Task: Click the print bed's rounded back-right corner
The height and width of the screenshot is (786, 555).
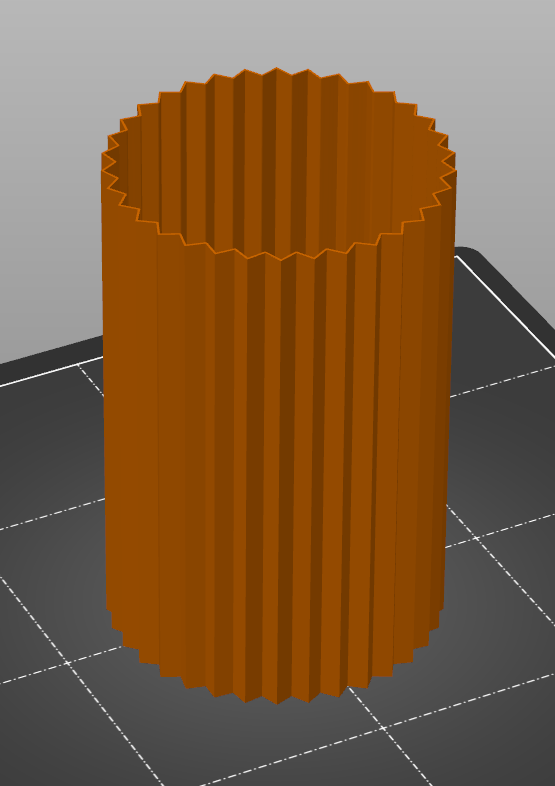Action: click(474, 252)
